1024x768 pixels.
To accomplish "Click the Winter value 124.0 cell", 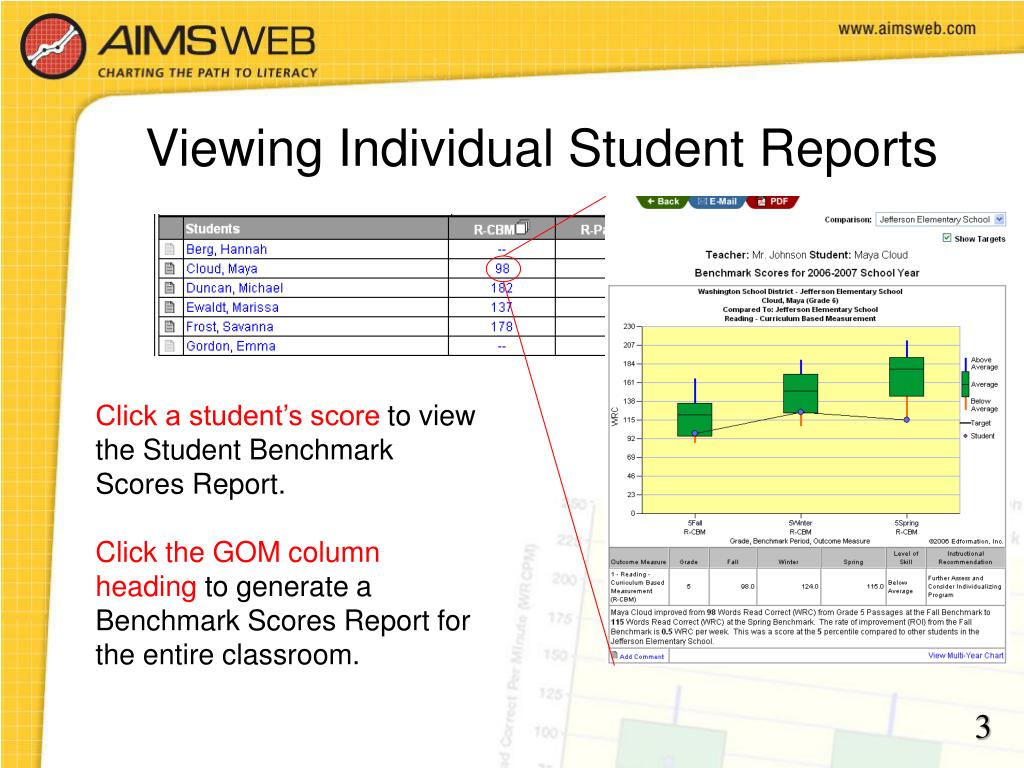I will coord(788,586).
